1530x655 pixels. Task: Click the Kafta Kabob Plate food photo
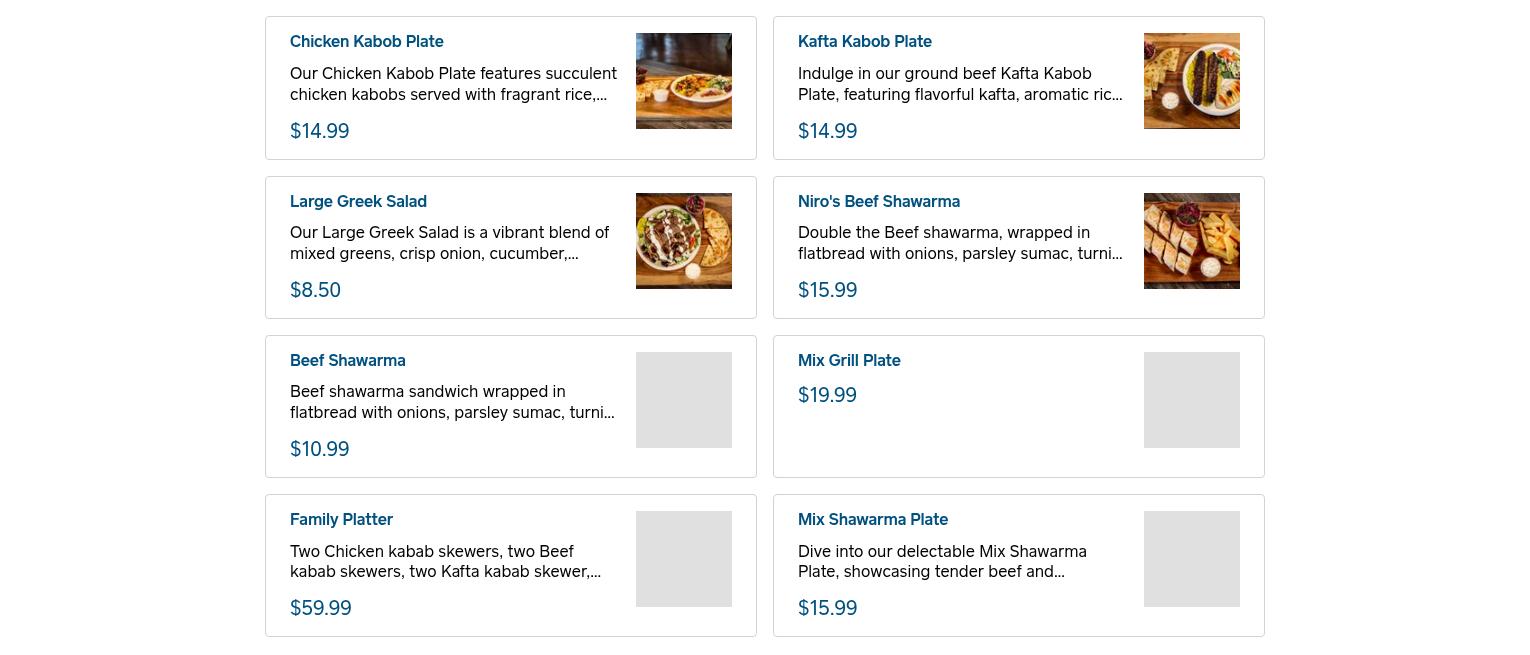(1191, 81)
